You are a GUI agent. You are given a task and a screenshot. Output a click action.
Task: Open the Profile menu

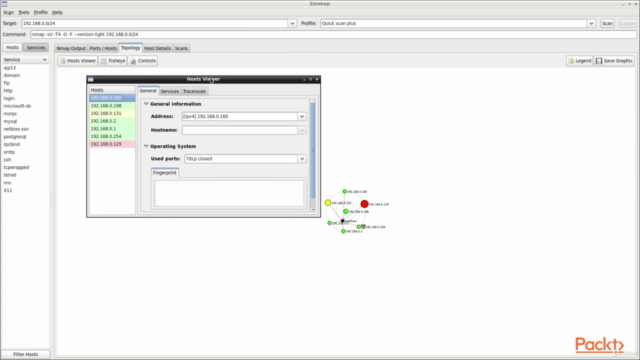(40, 12)
